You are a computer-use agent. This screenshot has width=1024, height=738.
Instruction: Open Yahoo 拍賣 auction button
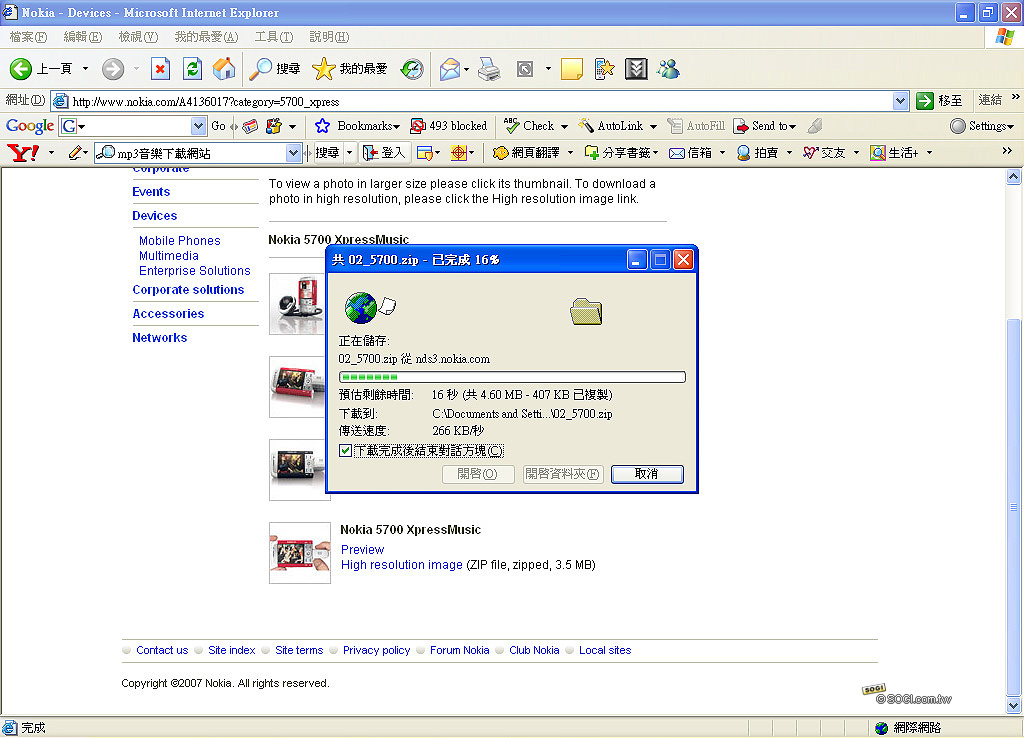coord(758,153)
